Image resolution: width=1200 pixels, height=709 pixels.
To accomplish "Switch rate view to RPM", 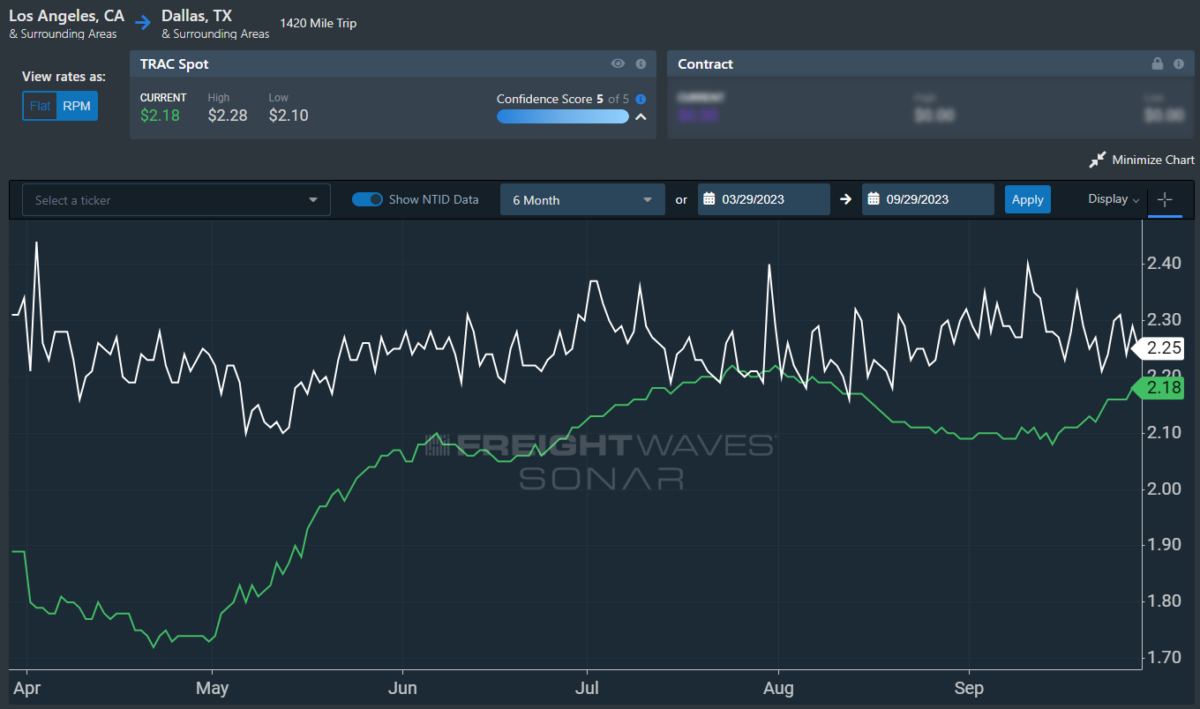I will (x=77, y=105).
